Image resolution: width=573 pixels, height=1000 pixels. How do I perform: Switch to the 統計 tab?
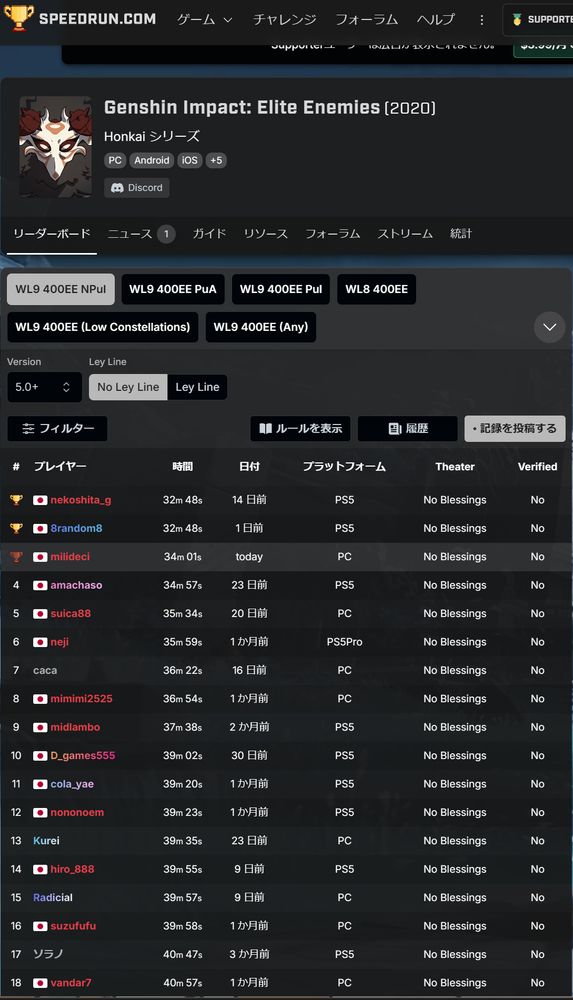[x=461, y=234]
